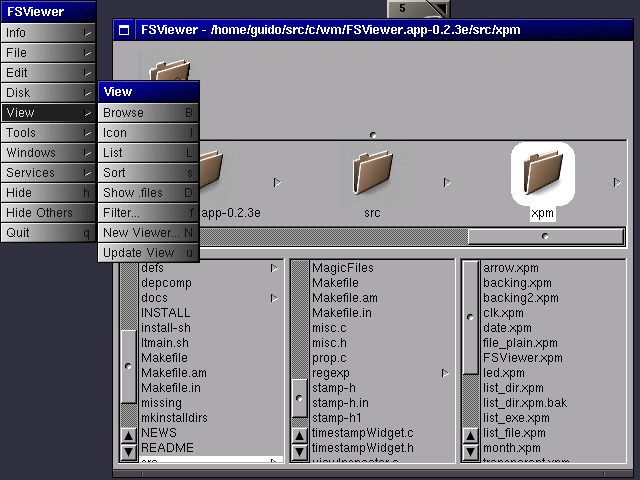Click the FSViewer window title bar miniaturize icon

click(124, 30)
